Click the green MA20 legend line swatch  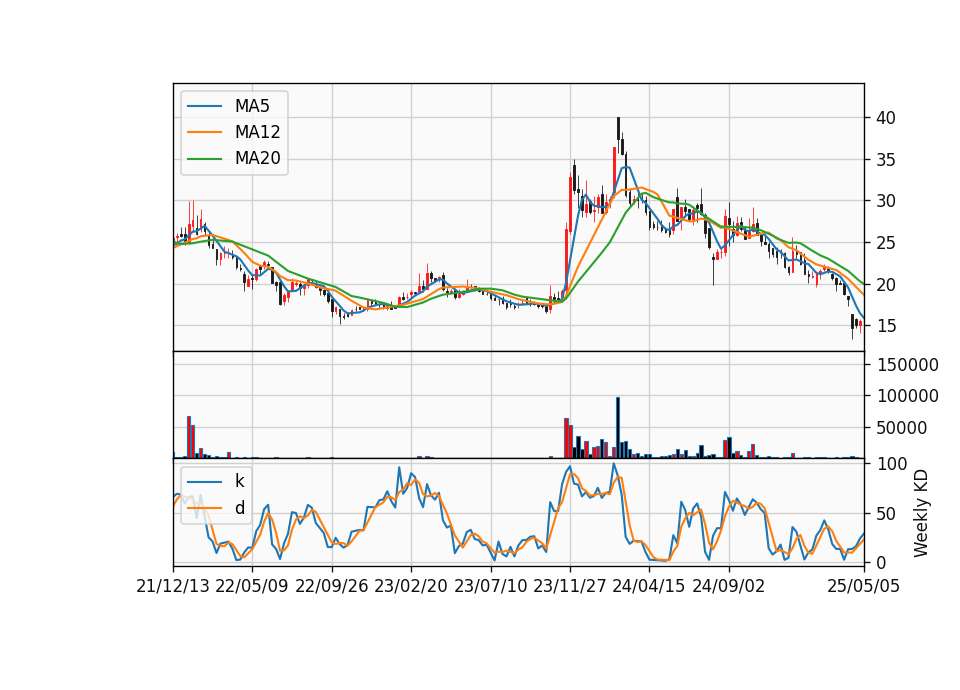tap(204, 159)
